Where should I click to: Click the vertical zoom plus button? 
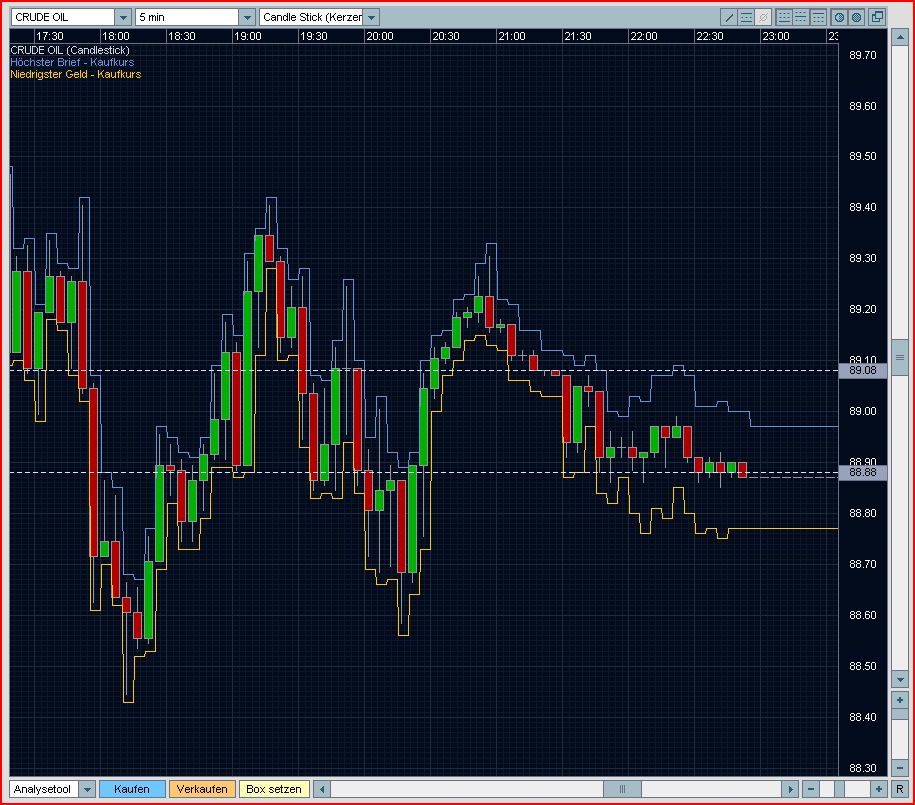(x=899, y=700)
